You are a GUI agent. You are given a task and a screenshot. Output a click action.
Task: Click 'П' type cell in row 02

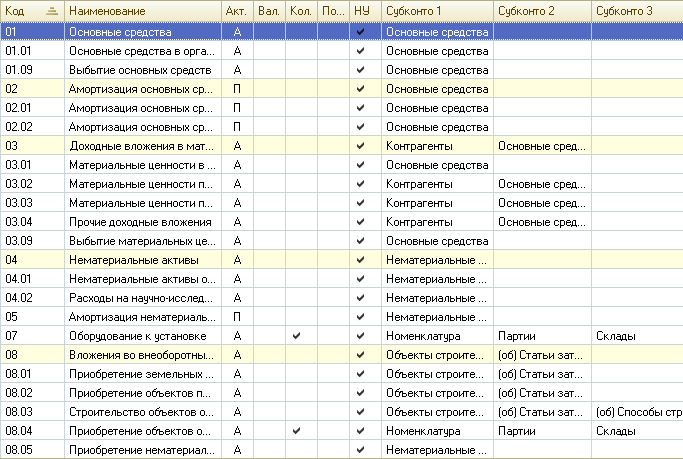click(237, 89)
